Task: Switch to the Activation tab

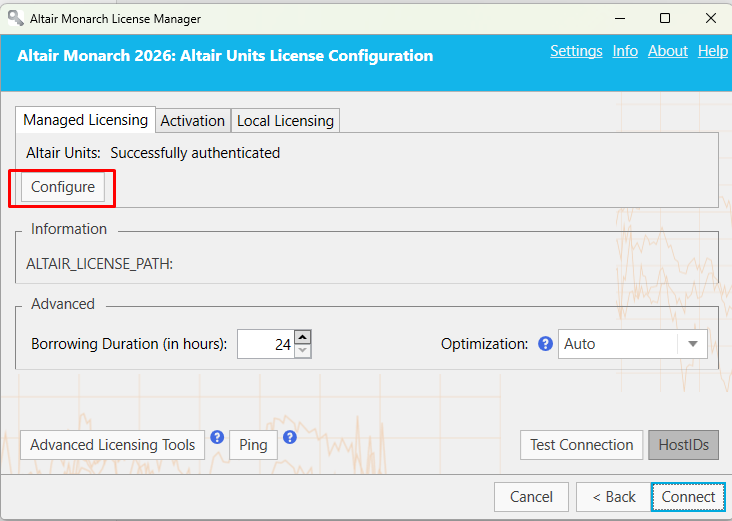Action: (x=193, y=121)
